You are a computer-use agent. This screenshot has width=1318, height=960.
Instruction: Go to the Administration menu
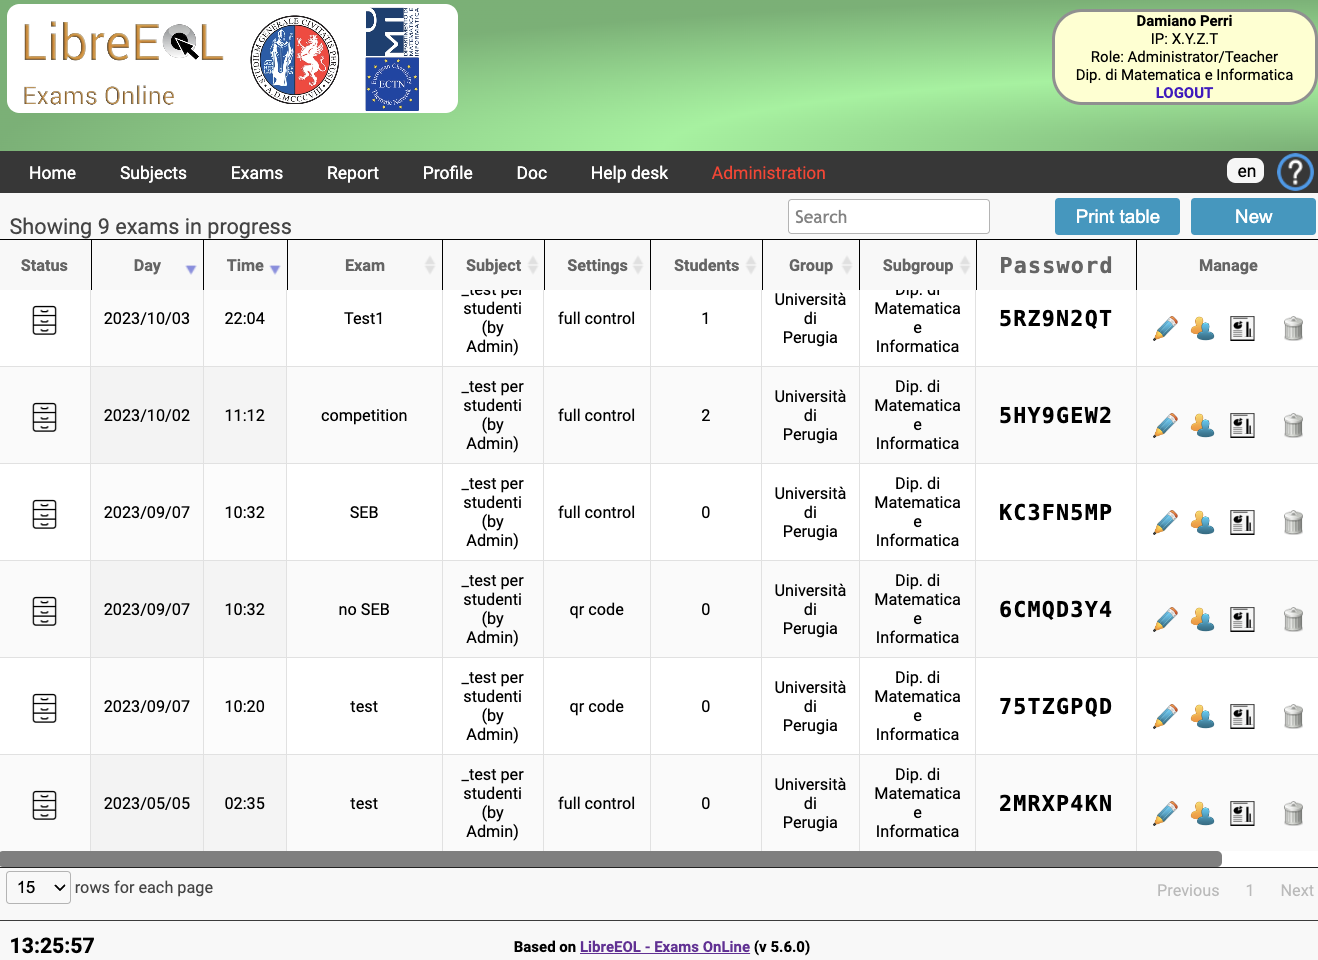click(768, 173)
